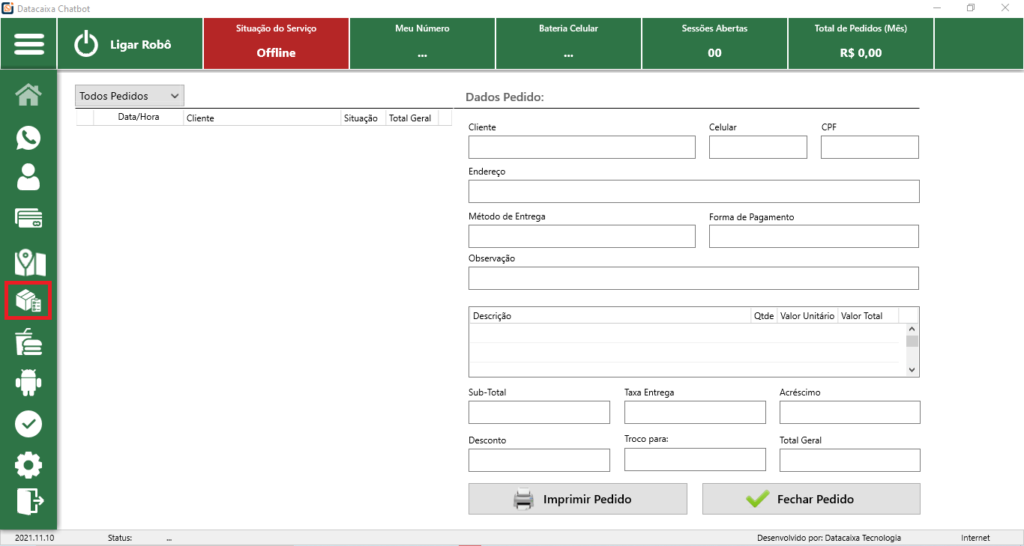Screen dimensions: 1024x546
Task: Open the customer user sidebar icon
Action: [28, 177]
